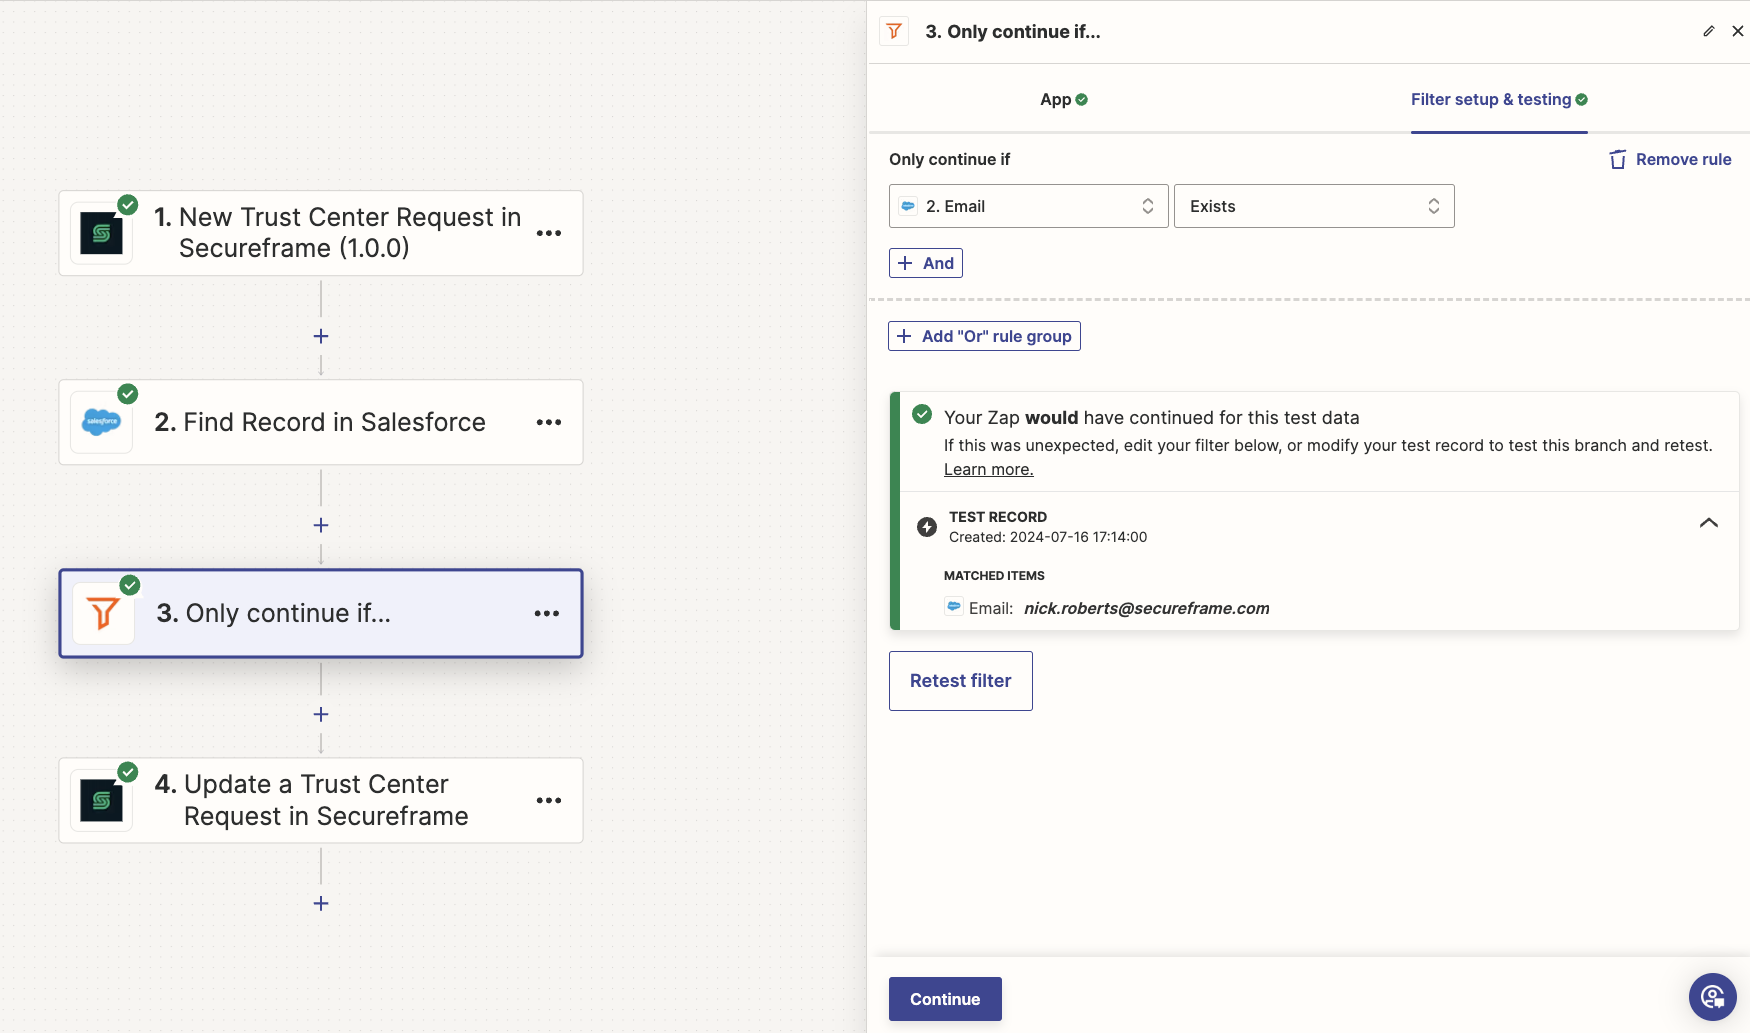
Task: Click Retest filter
Action: (x=961, y=681)
